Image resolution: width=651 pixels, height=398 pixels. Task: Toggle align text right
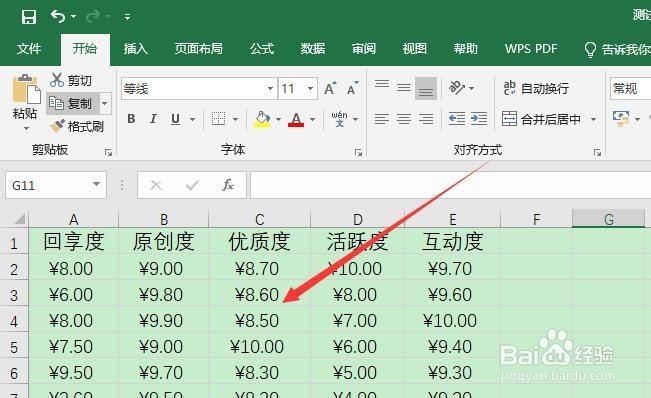(426, 119)
